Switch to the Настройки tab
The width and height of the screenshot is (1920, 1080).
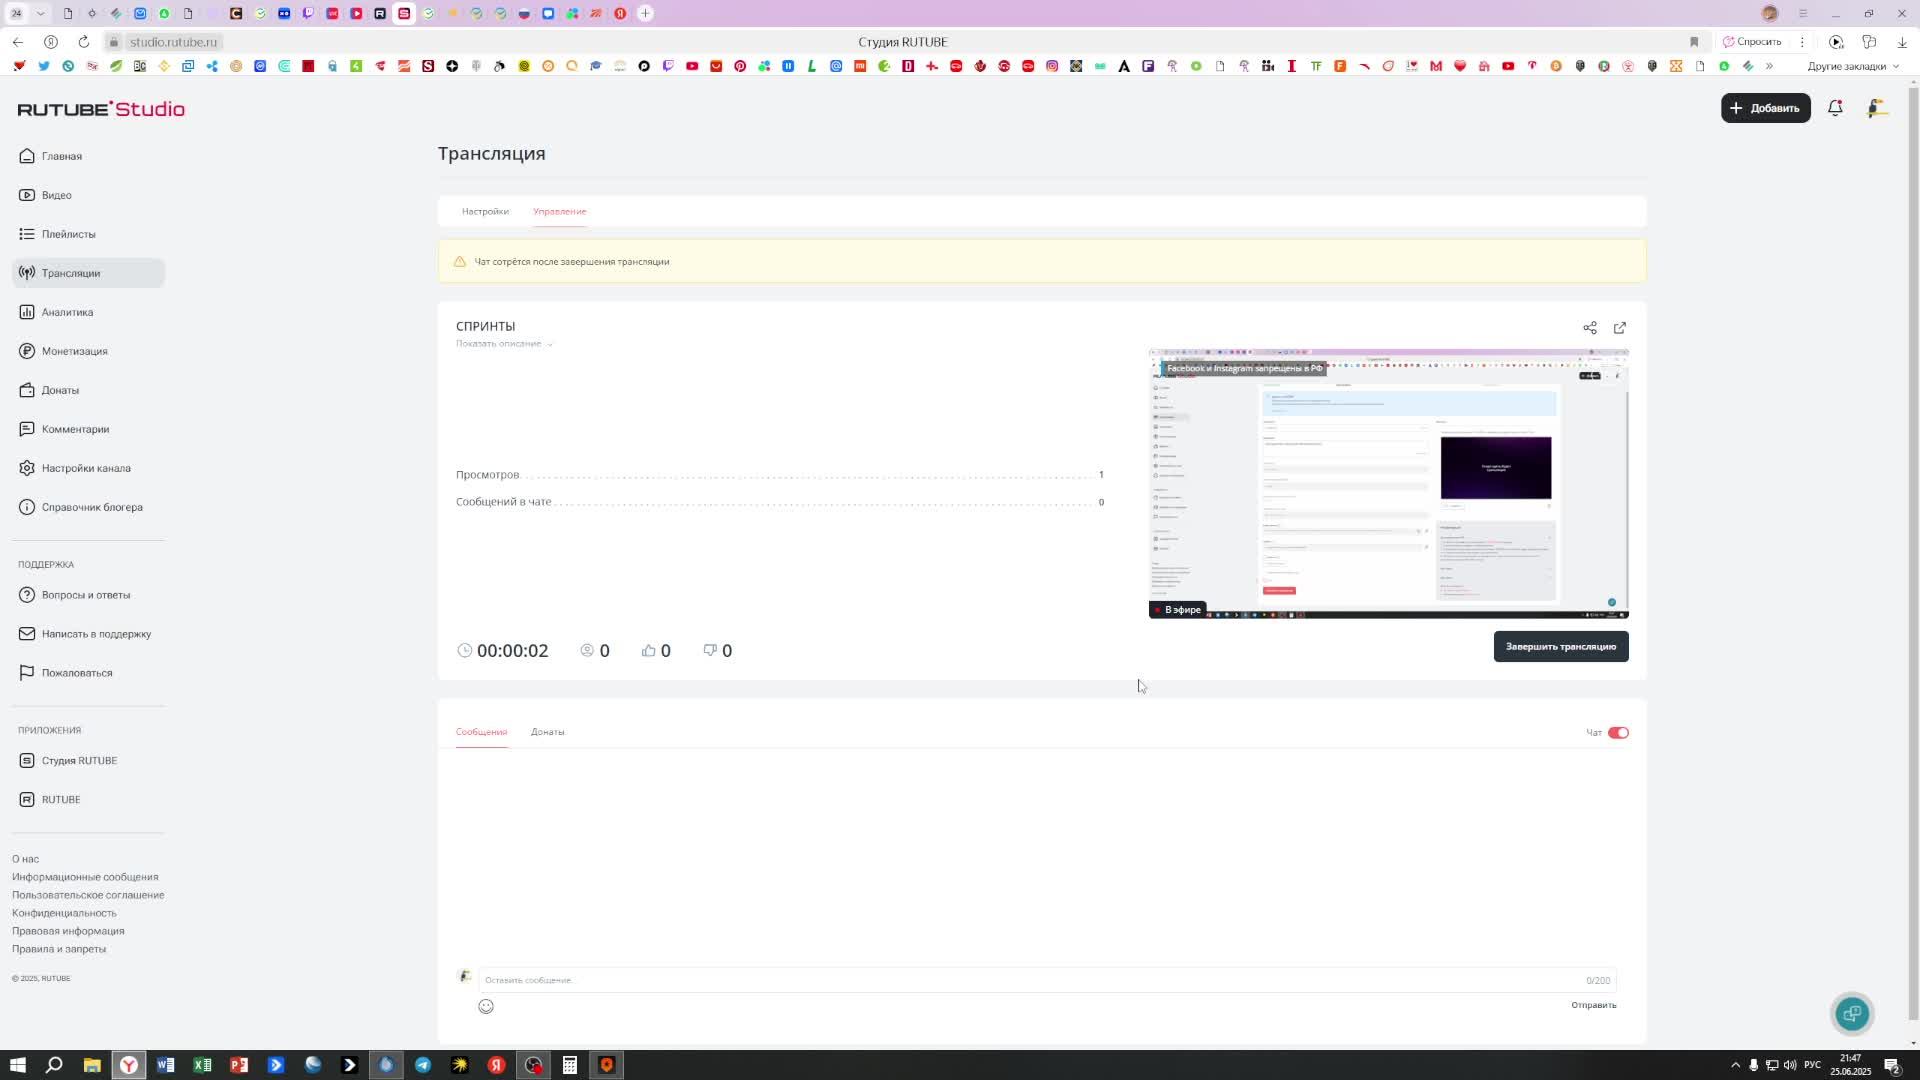tap(485, 211)
